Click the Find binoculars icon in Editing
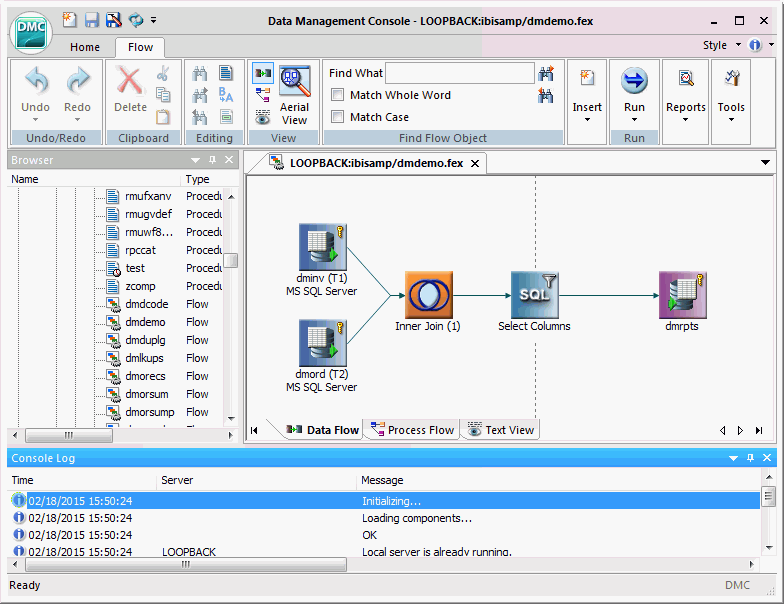 (x=200, y=74)
